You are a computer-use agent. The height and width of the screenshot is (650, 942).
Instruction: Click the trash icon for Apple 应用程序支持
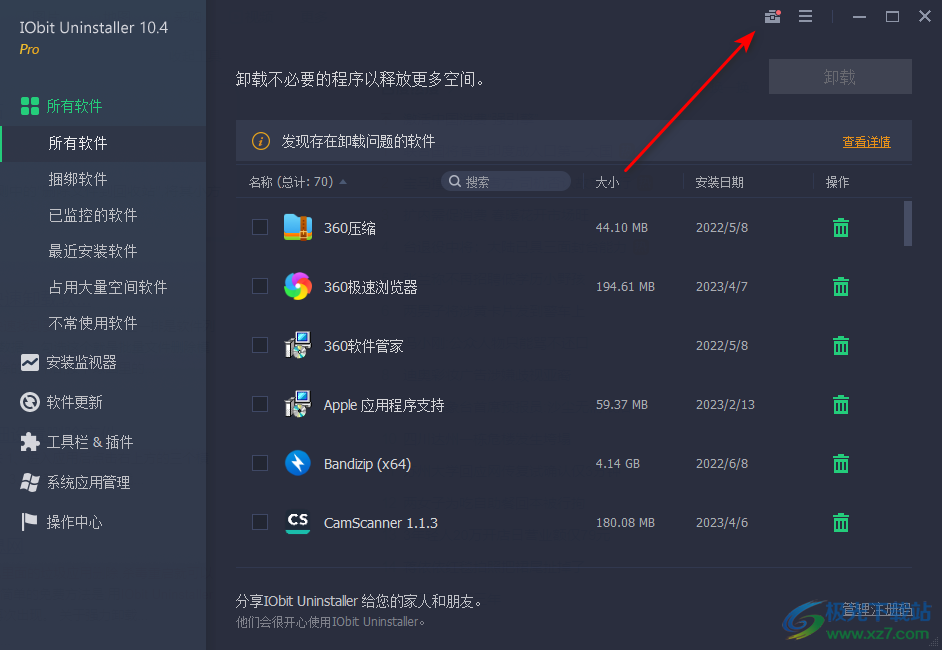(840, 404)
